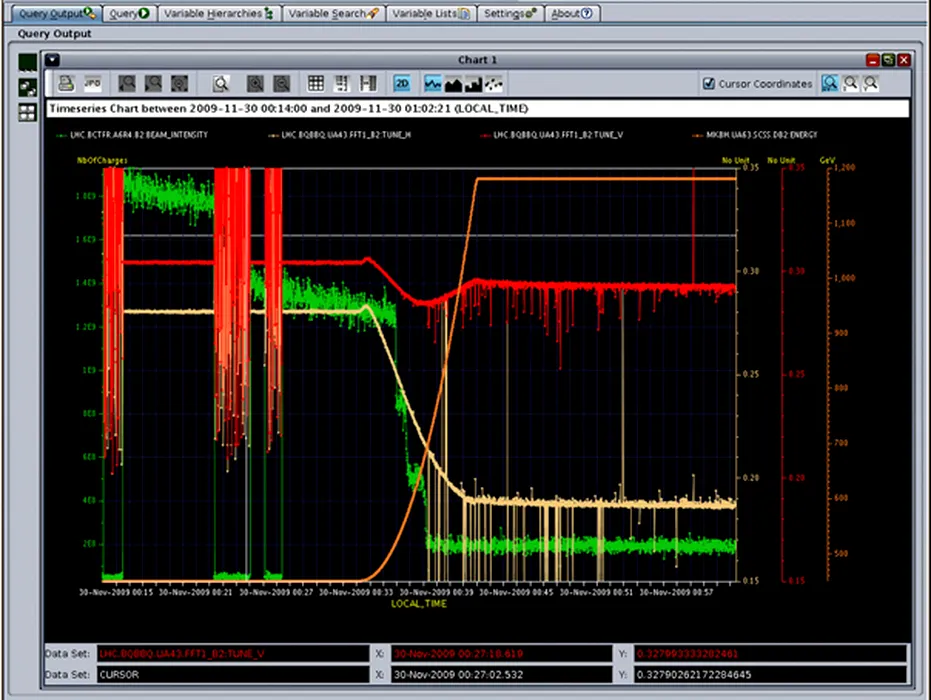931x700 pixels.
Task: Click the DB2:ENERGY legend entry
Action: tap(755, 135)
